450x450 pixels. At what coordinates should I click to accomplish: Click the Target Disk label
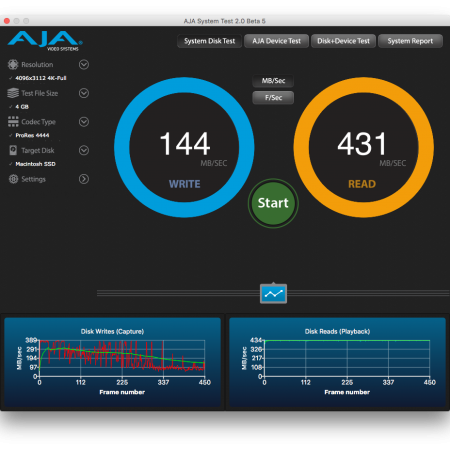[38, 151]
